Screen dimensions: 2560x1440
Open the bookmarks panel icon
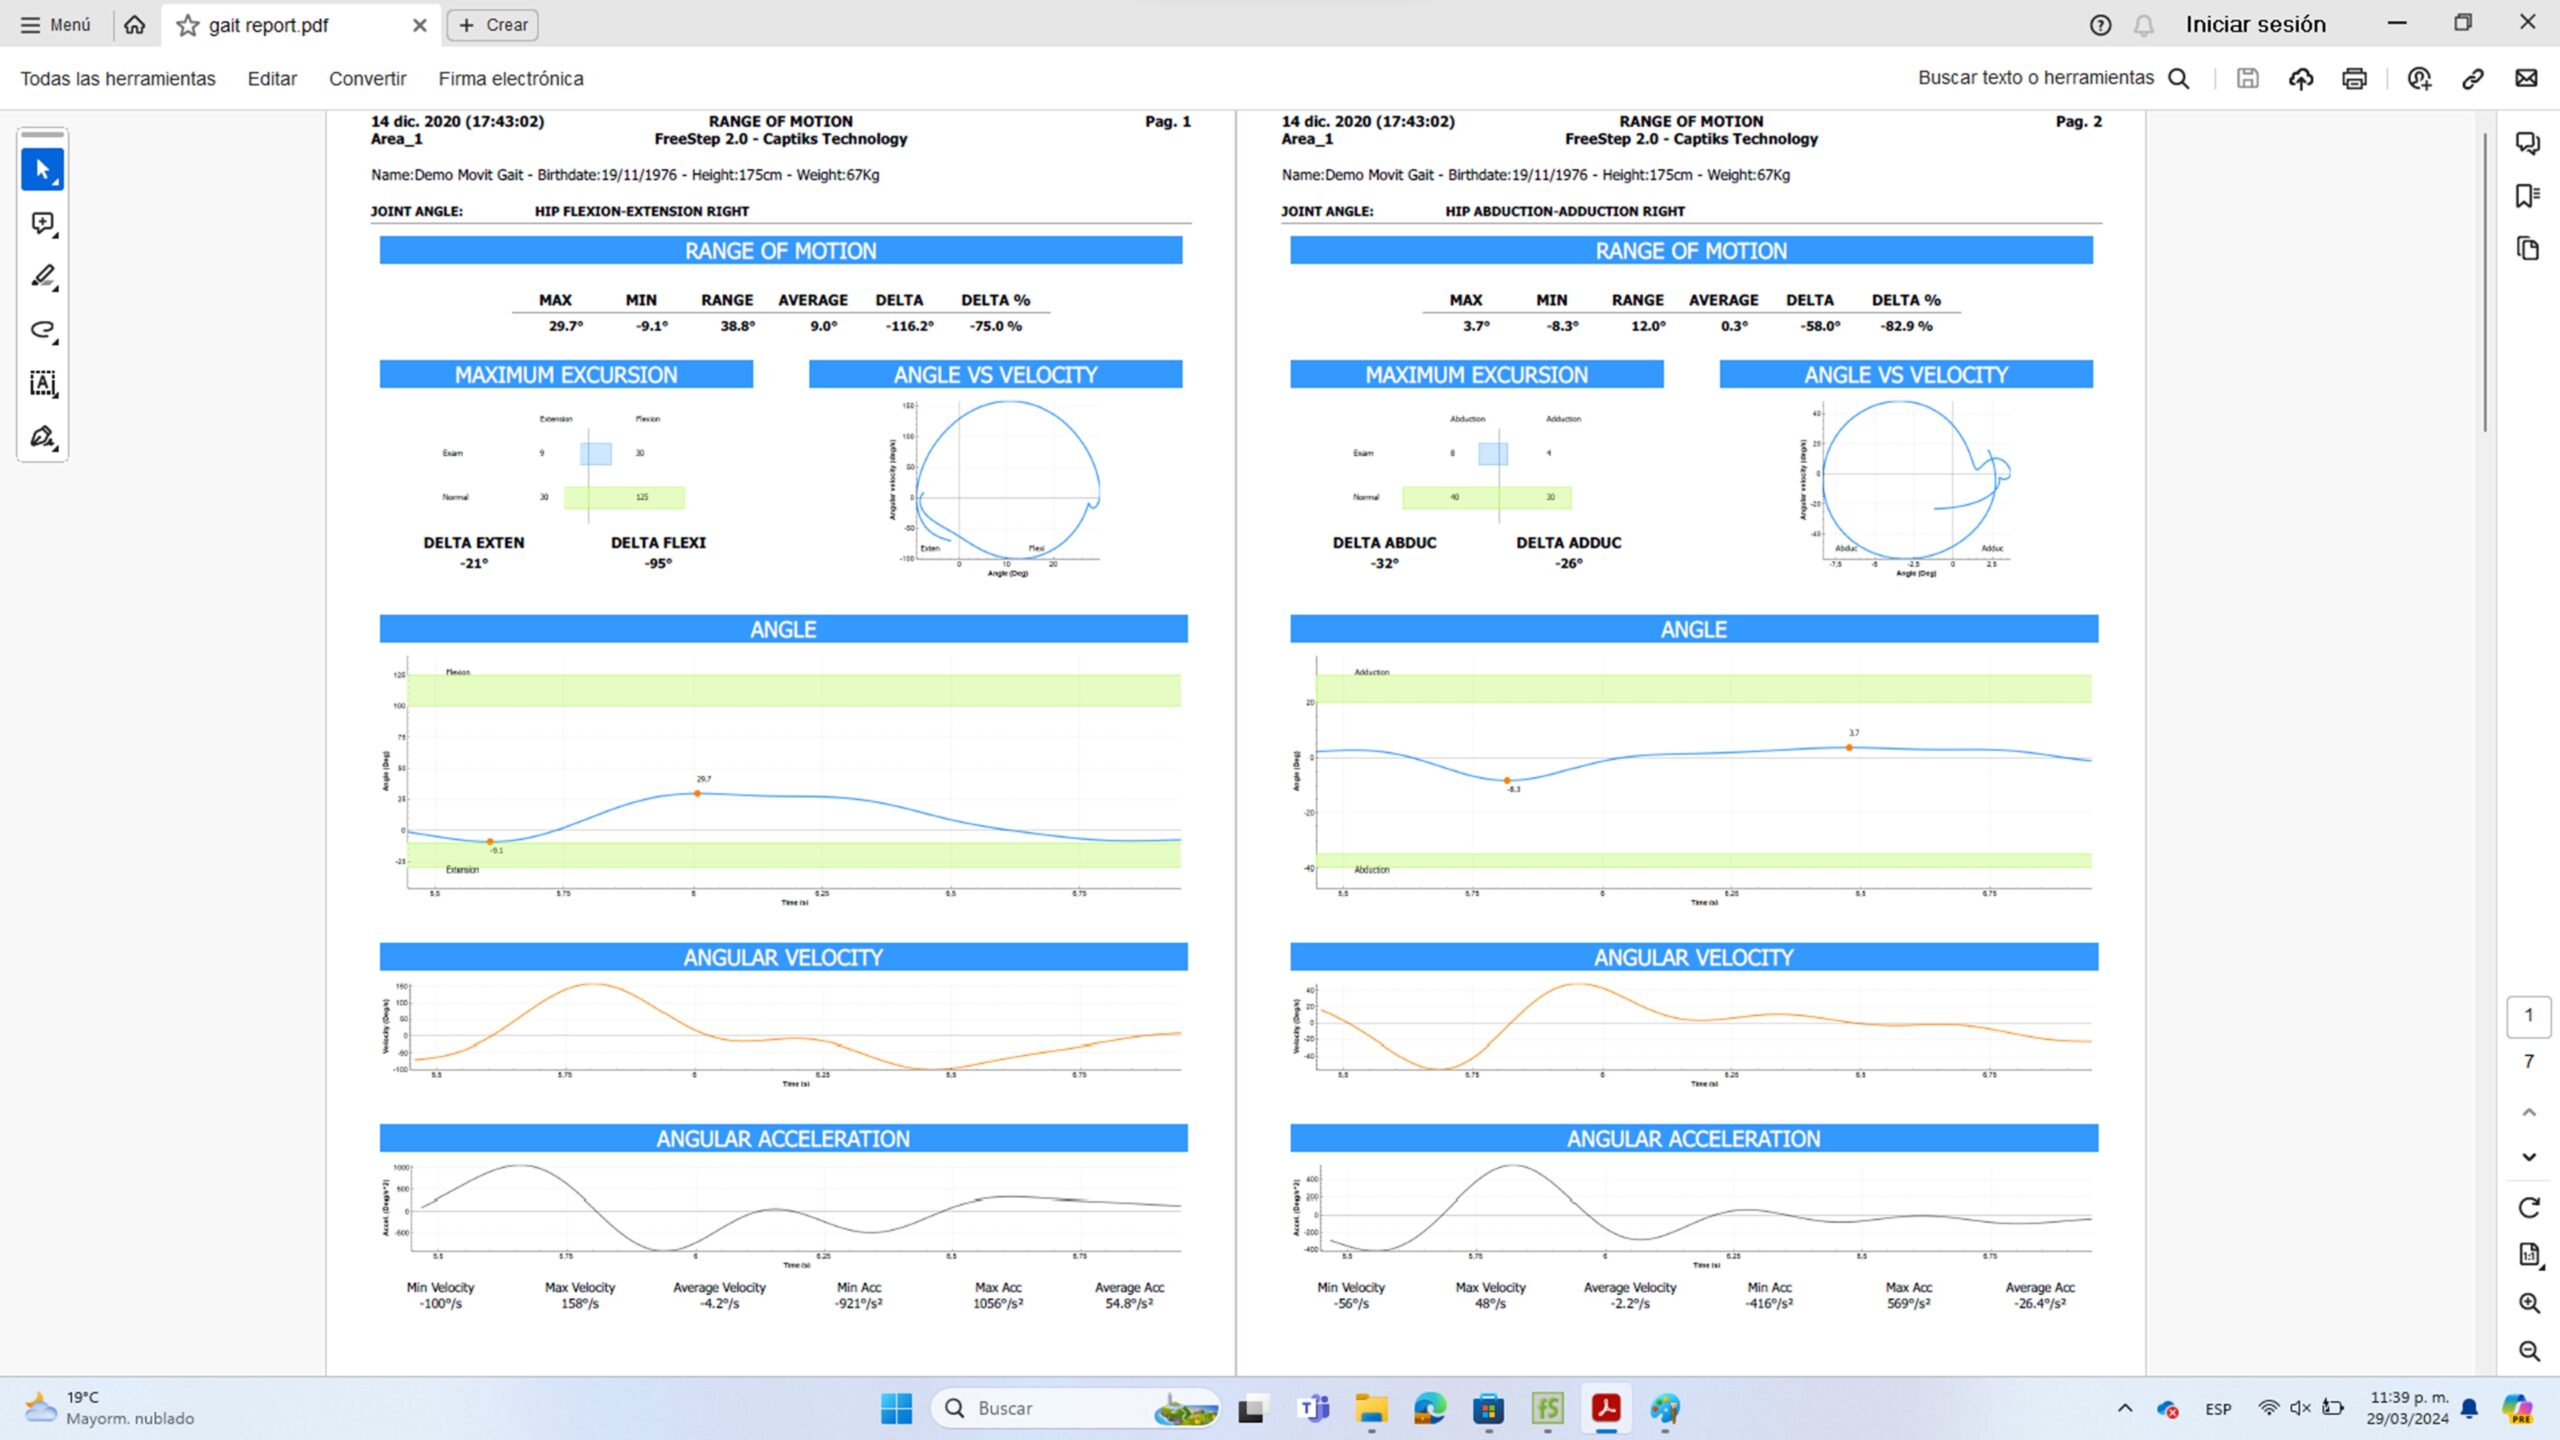[x=2527, y=196]
